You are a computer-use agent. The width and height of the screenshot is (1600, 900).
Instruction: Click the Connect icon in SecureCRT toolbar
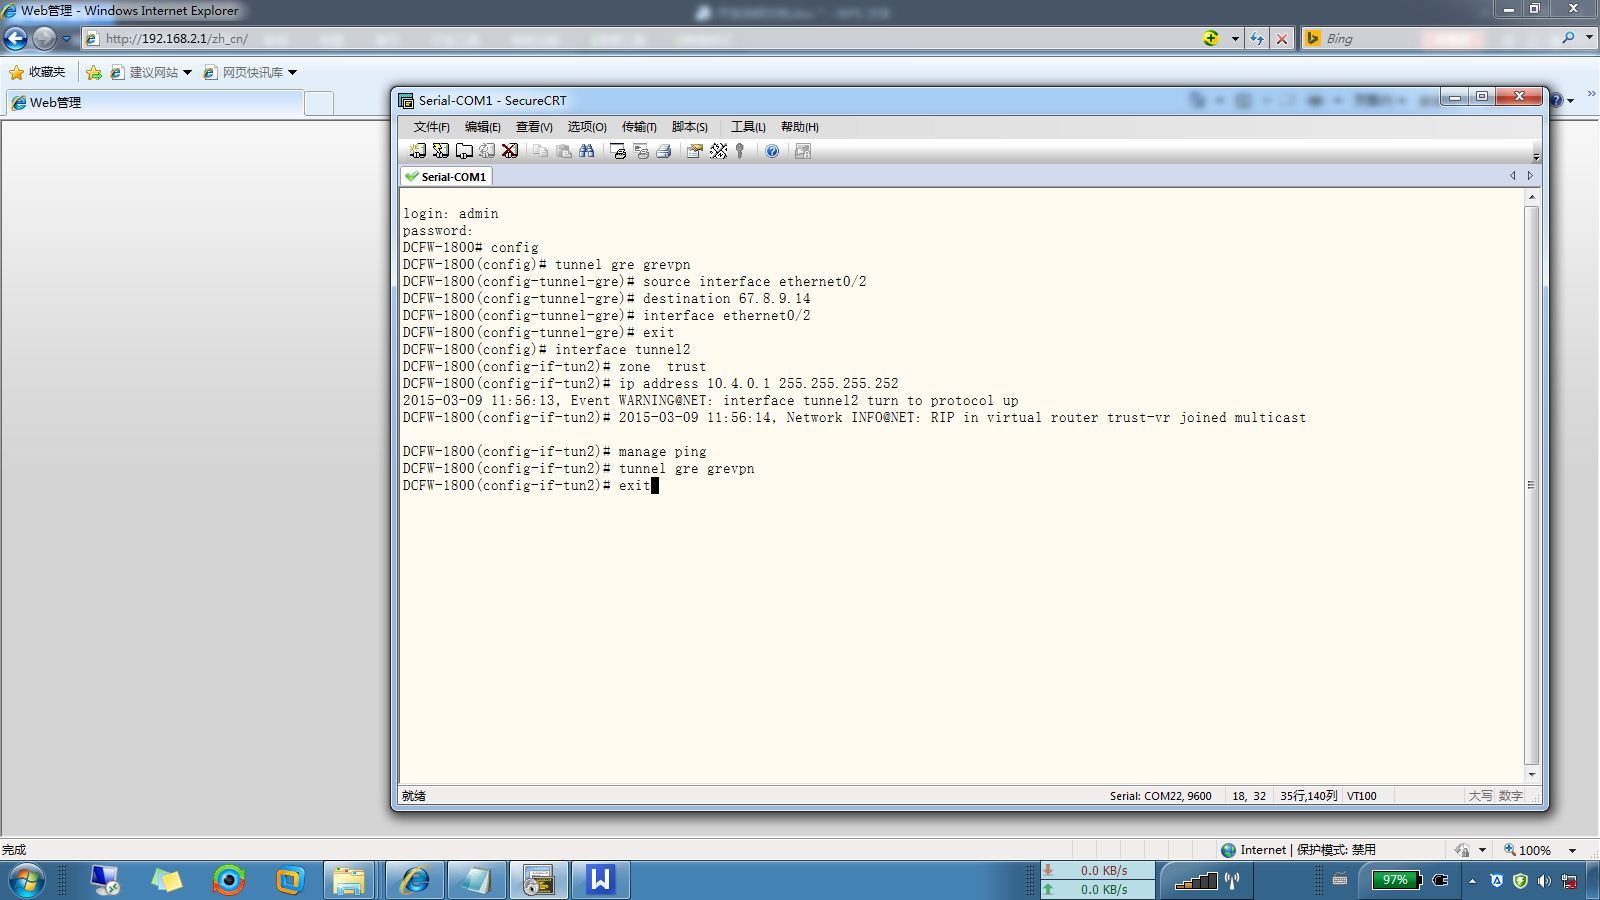coord(418,151)
